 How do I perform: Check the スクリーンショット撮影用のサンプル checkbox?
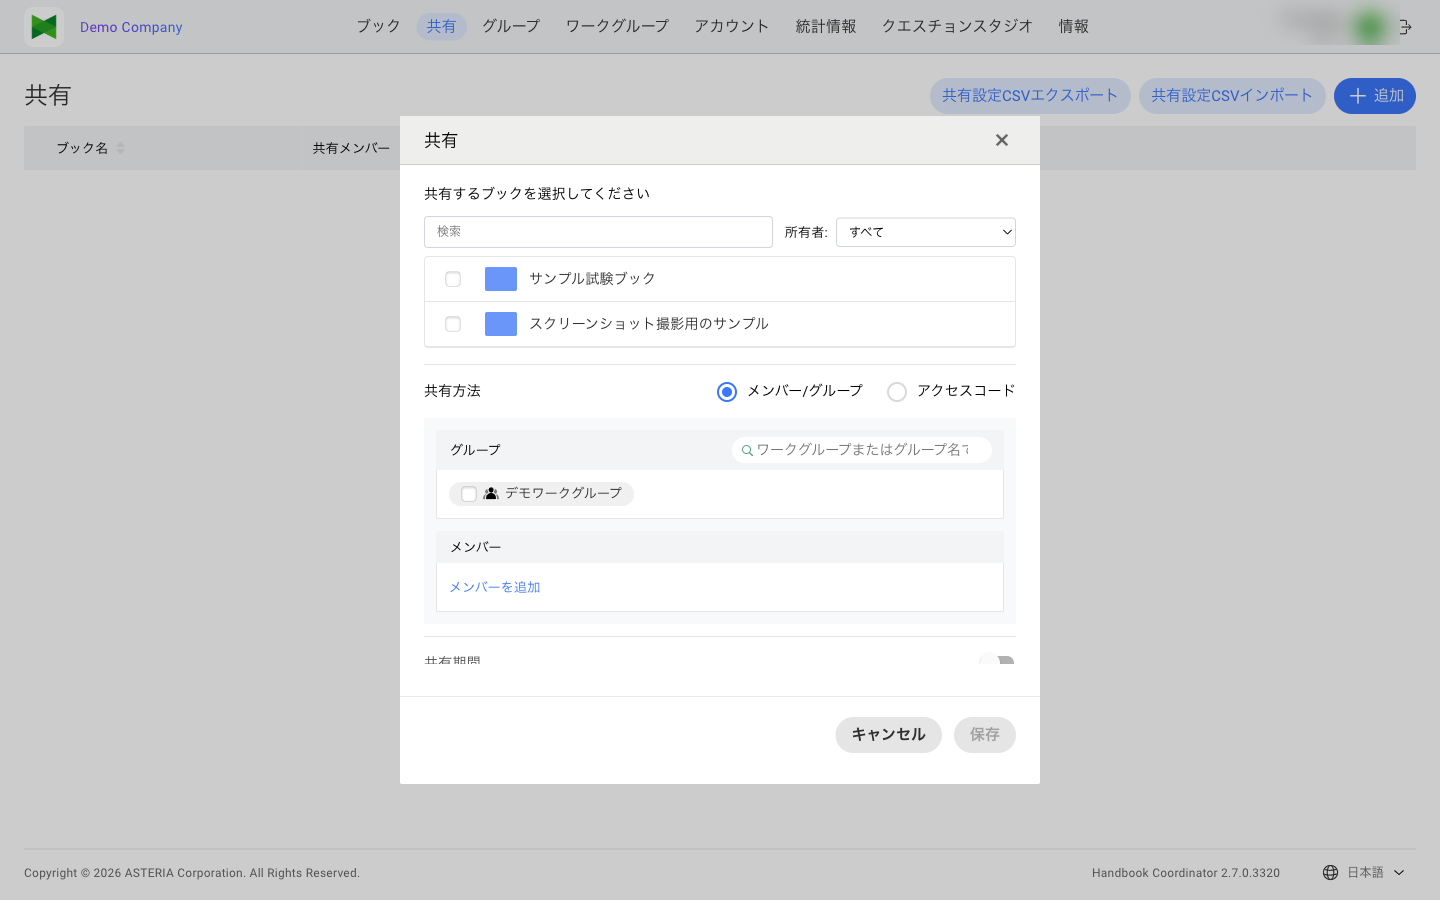pos(453,324)
